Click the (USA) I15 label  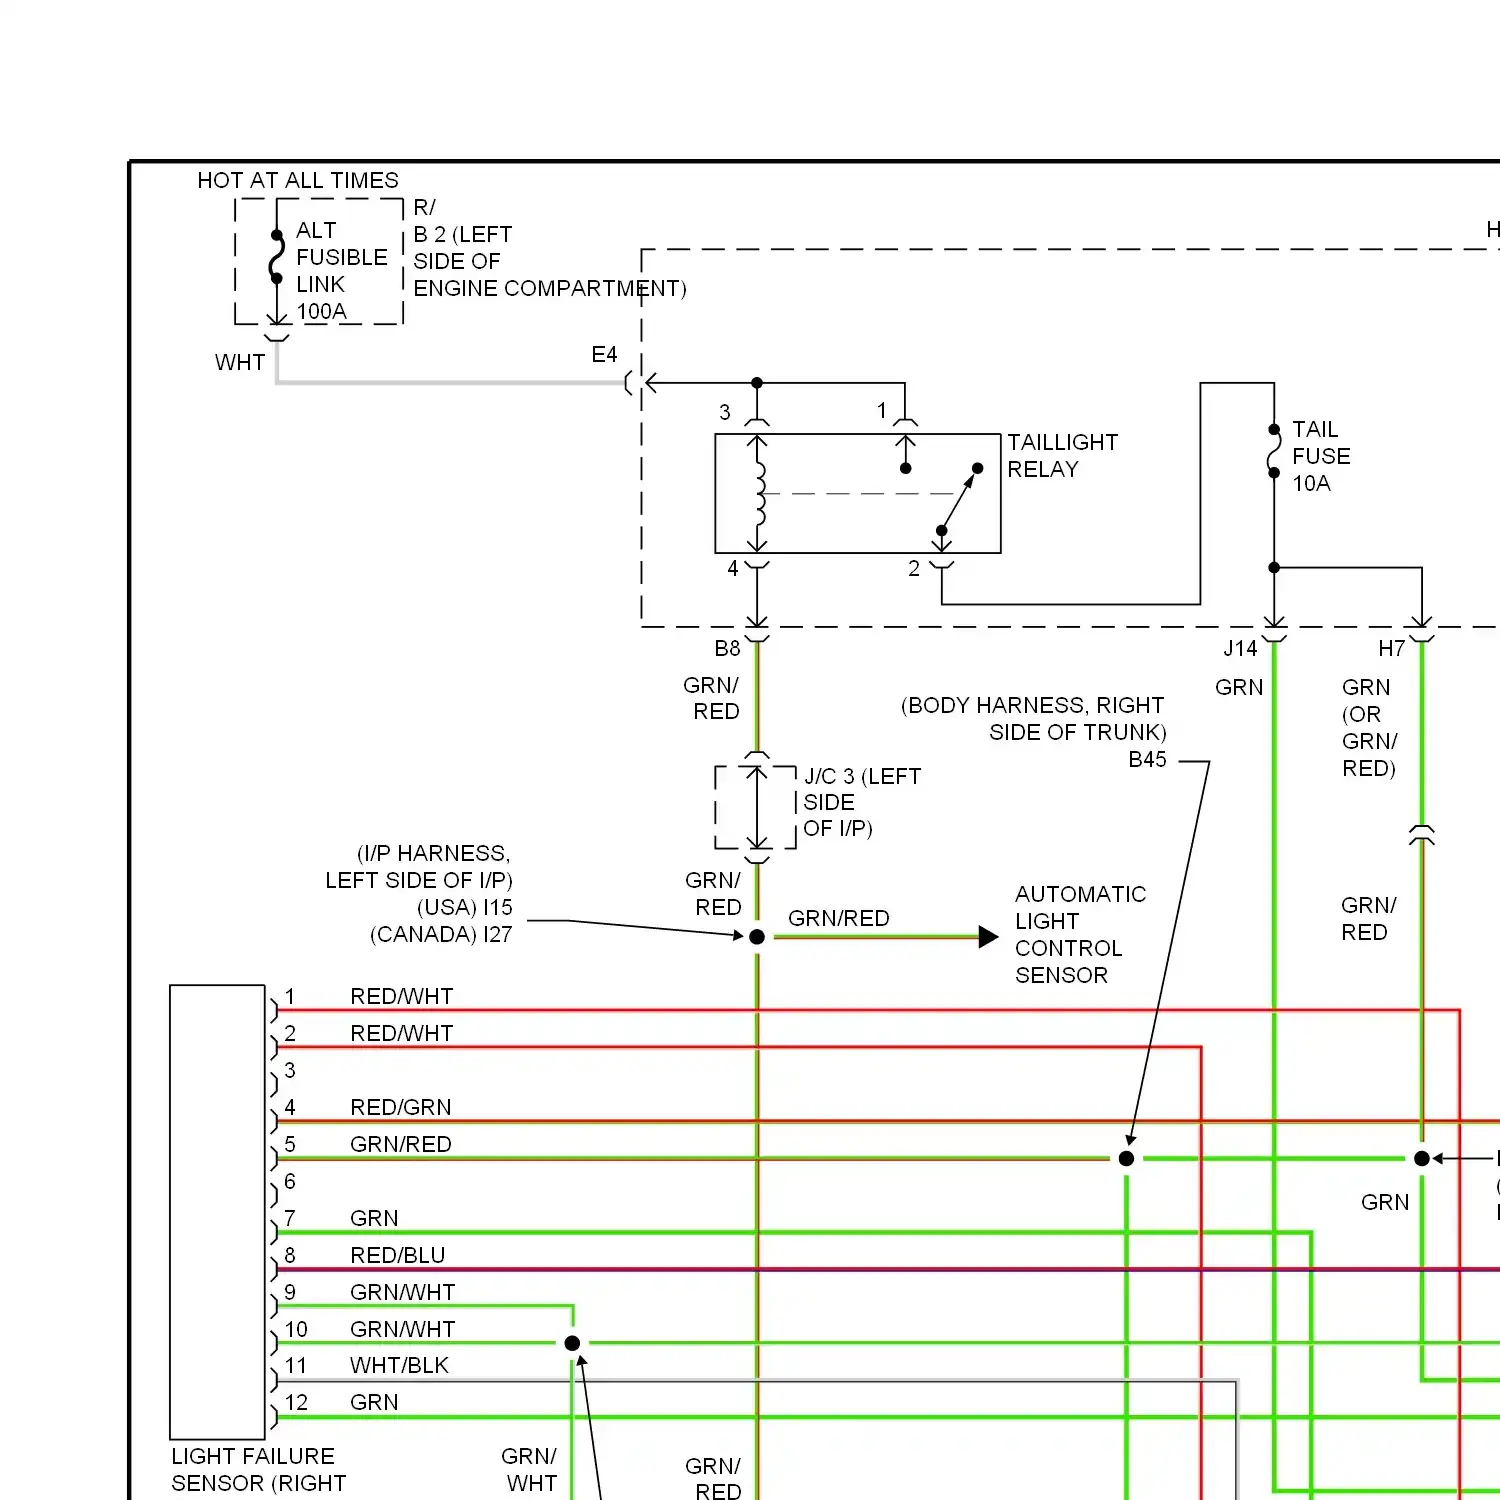(x=464, y=908)
